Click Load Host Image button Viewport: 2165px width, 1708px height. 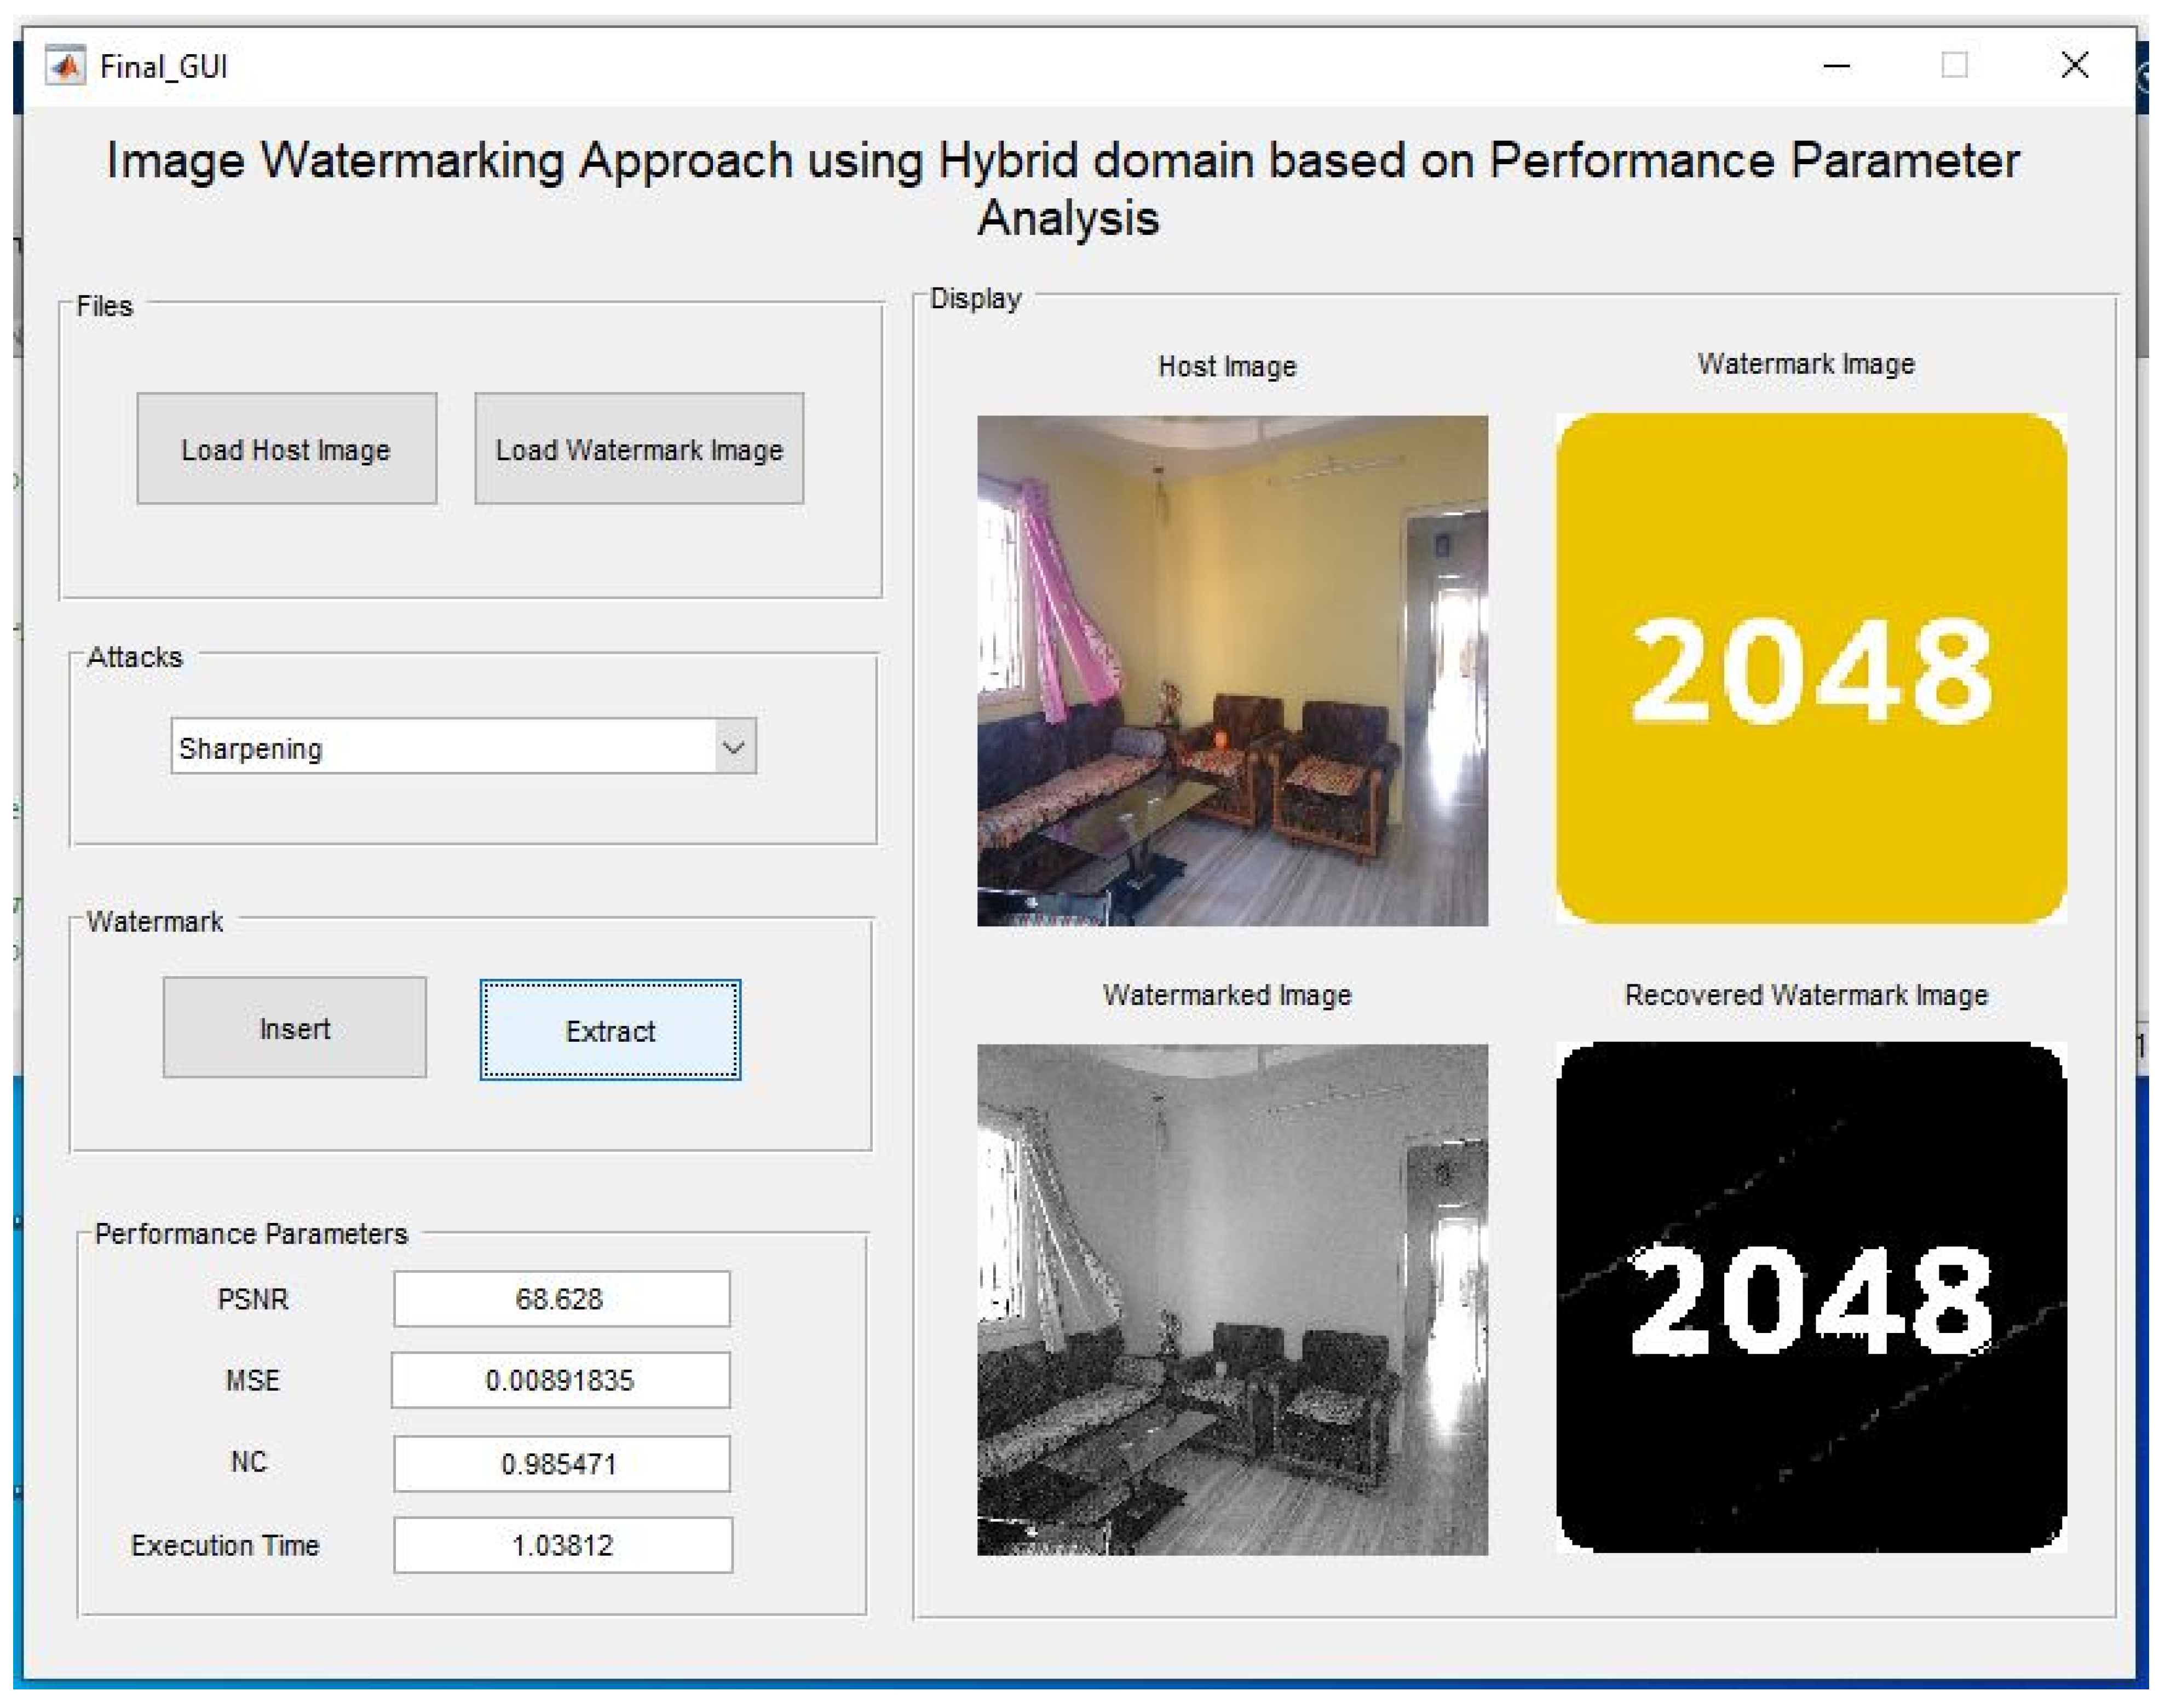(286, 449)
